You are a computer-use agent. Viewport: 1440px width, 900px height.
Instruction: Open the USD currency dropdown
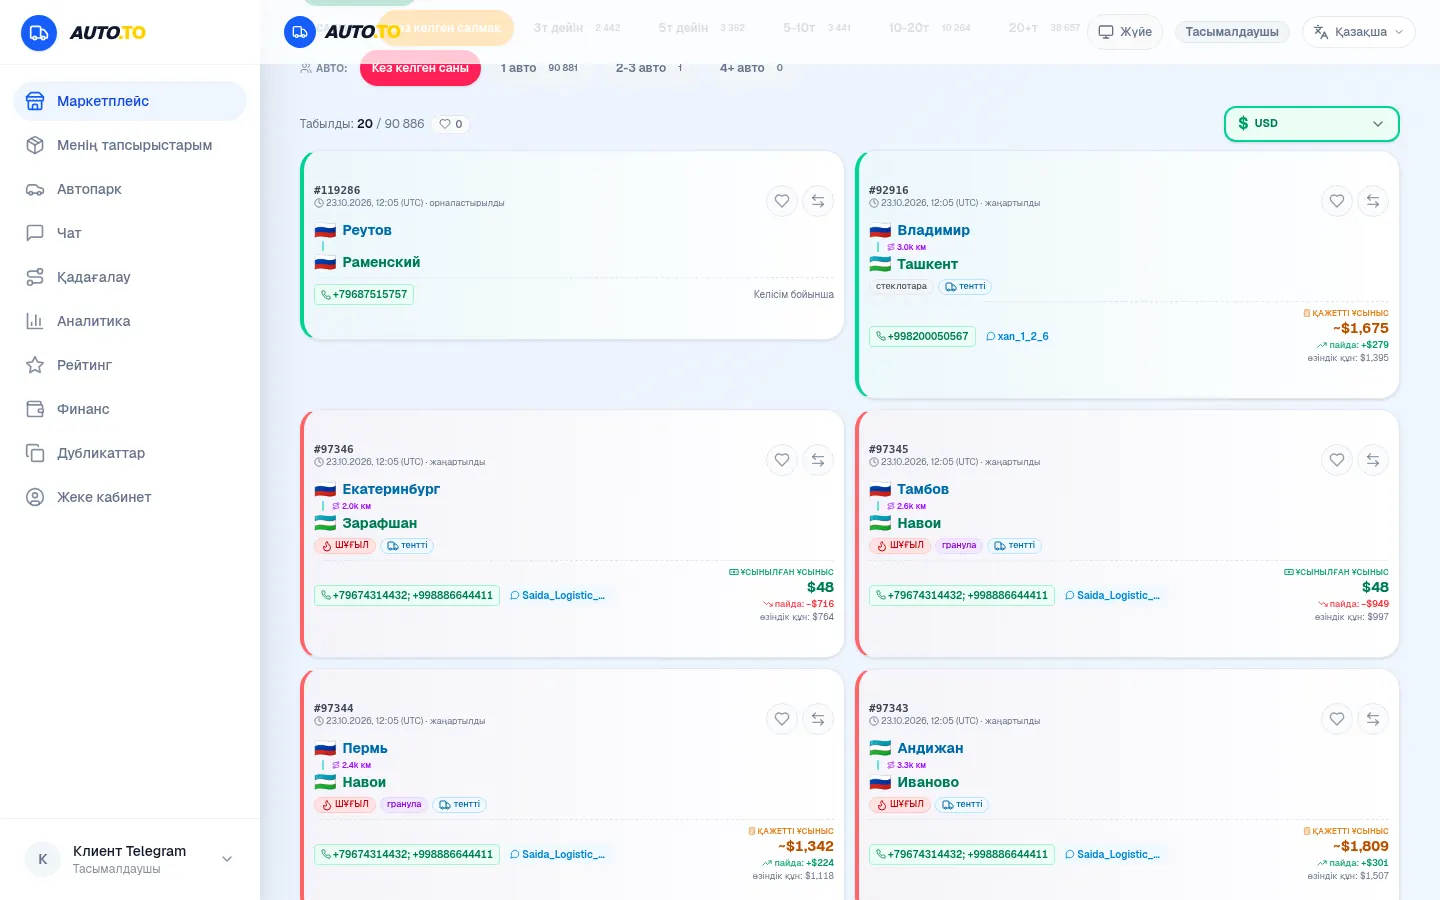[1311, 124]
